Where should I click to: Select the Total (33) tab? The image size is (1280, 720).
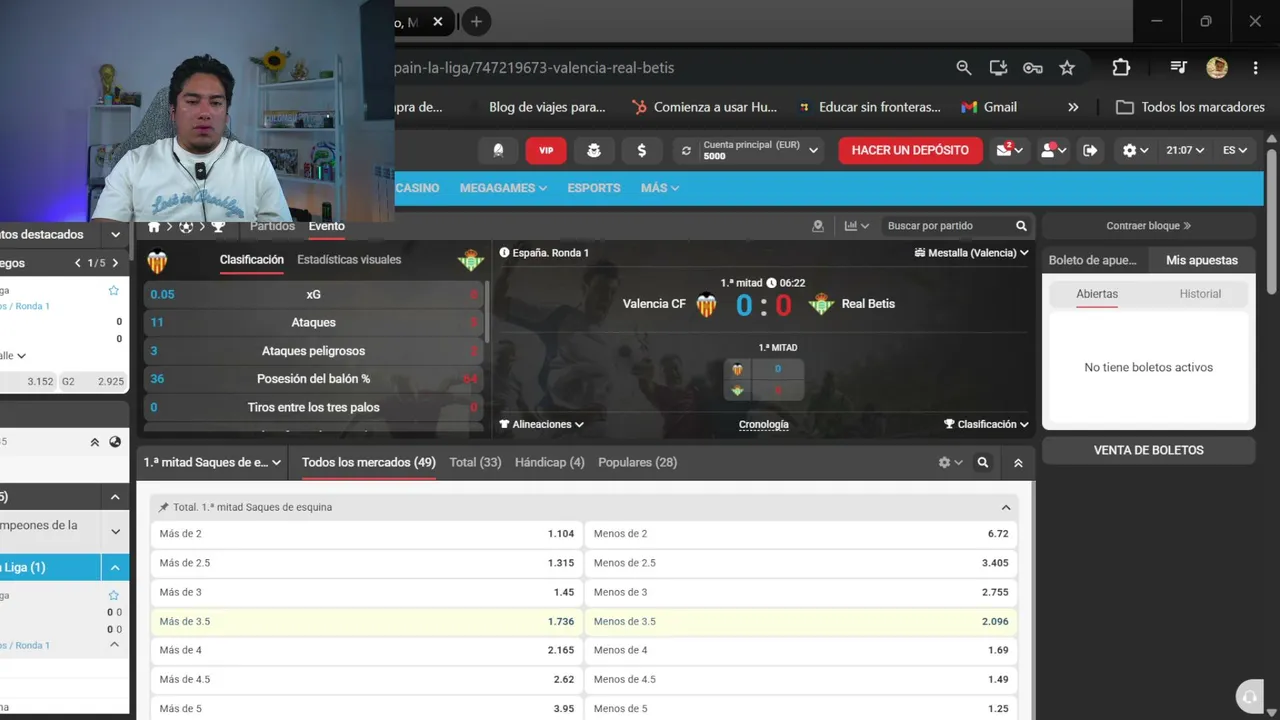coord(476,463)
